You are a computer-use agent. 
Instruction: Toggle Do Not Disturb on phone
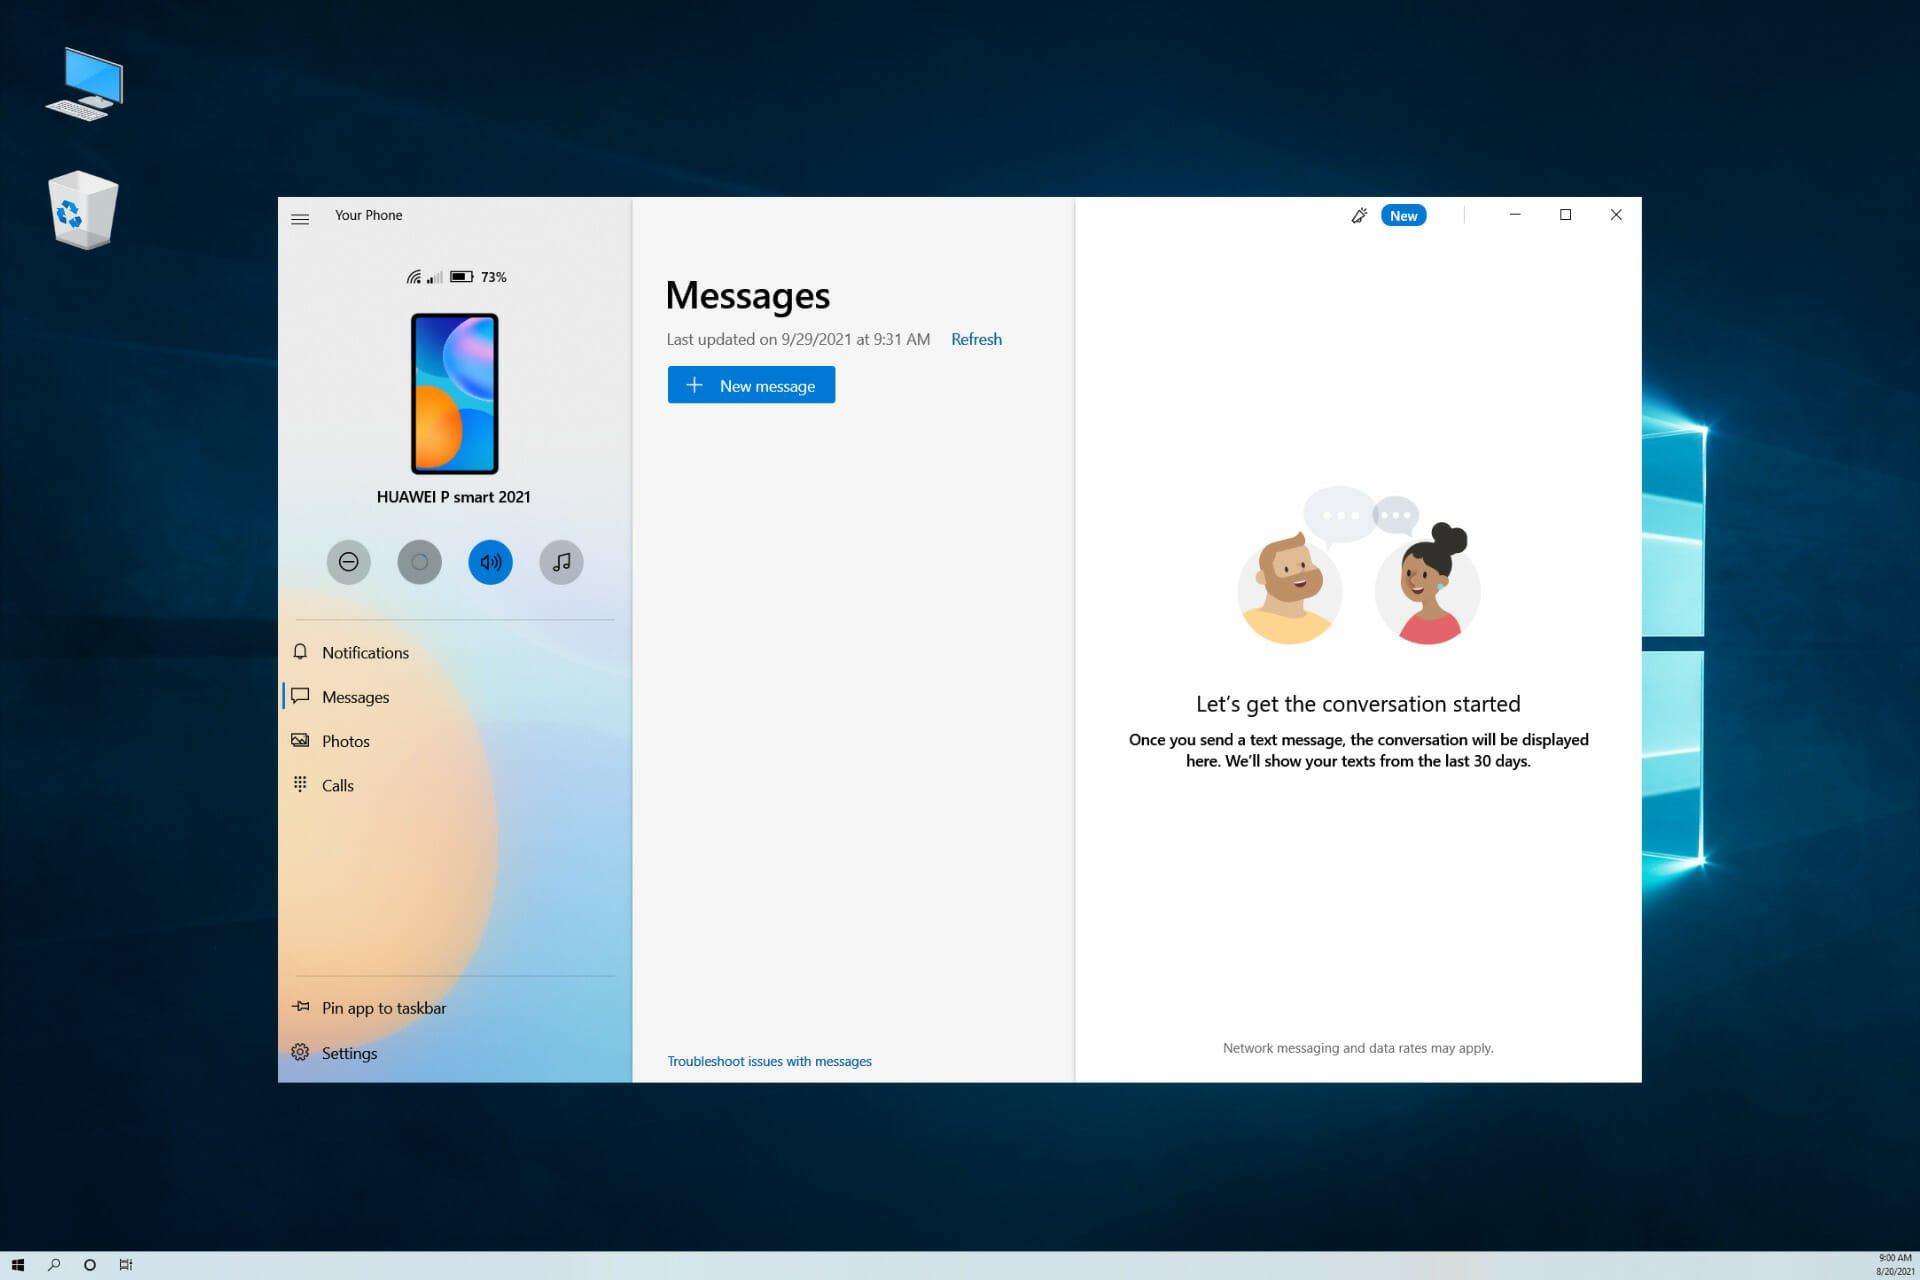pyautogui.click(x=349, y=562)
